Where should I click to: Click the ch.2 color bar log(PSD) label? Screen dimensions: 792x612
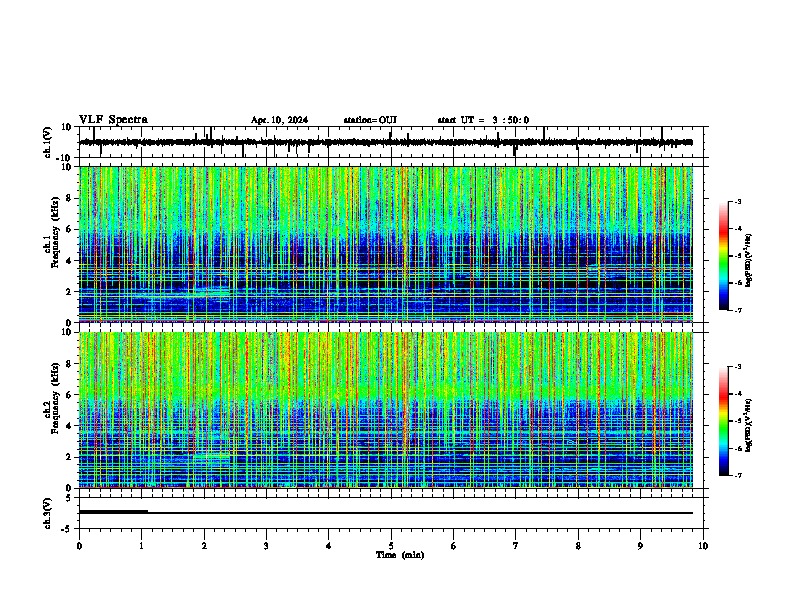click(748, 426)
